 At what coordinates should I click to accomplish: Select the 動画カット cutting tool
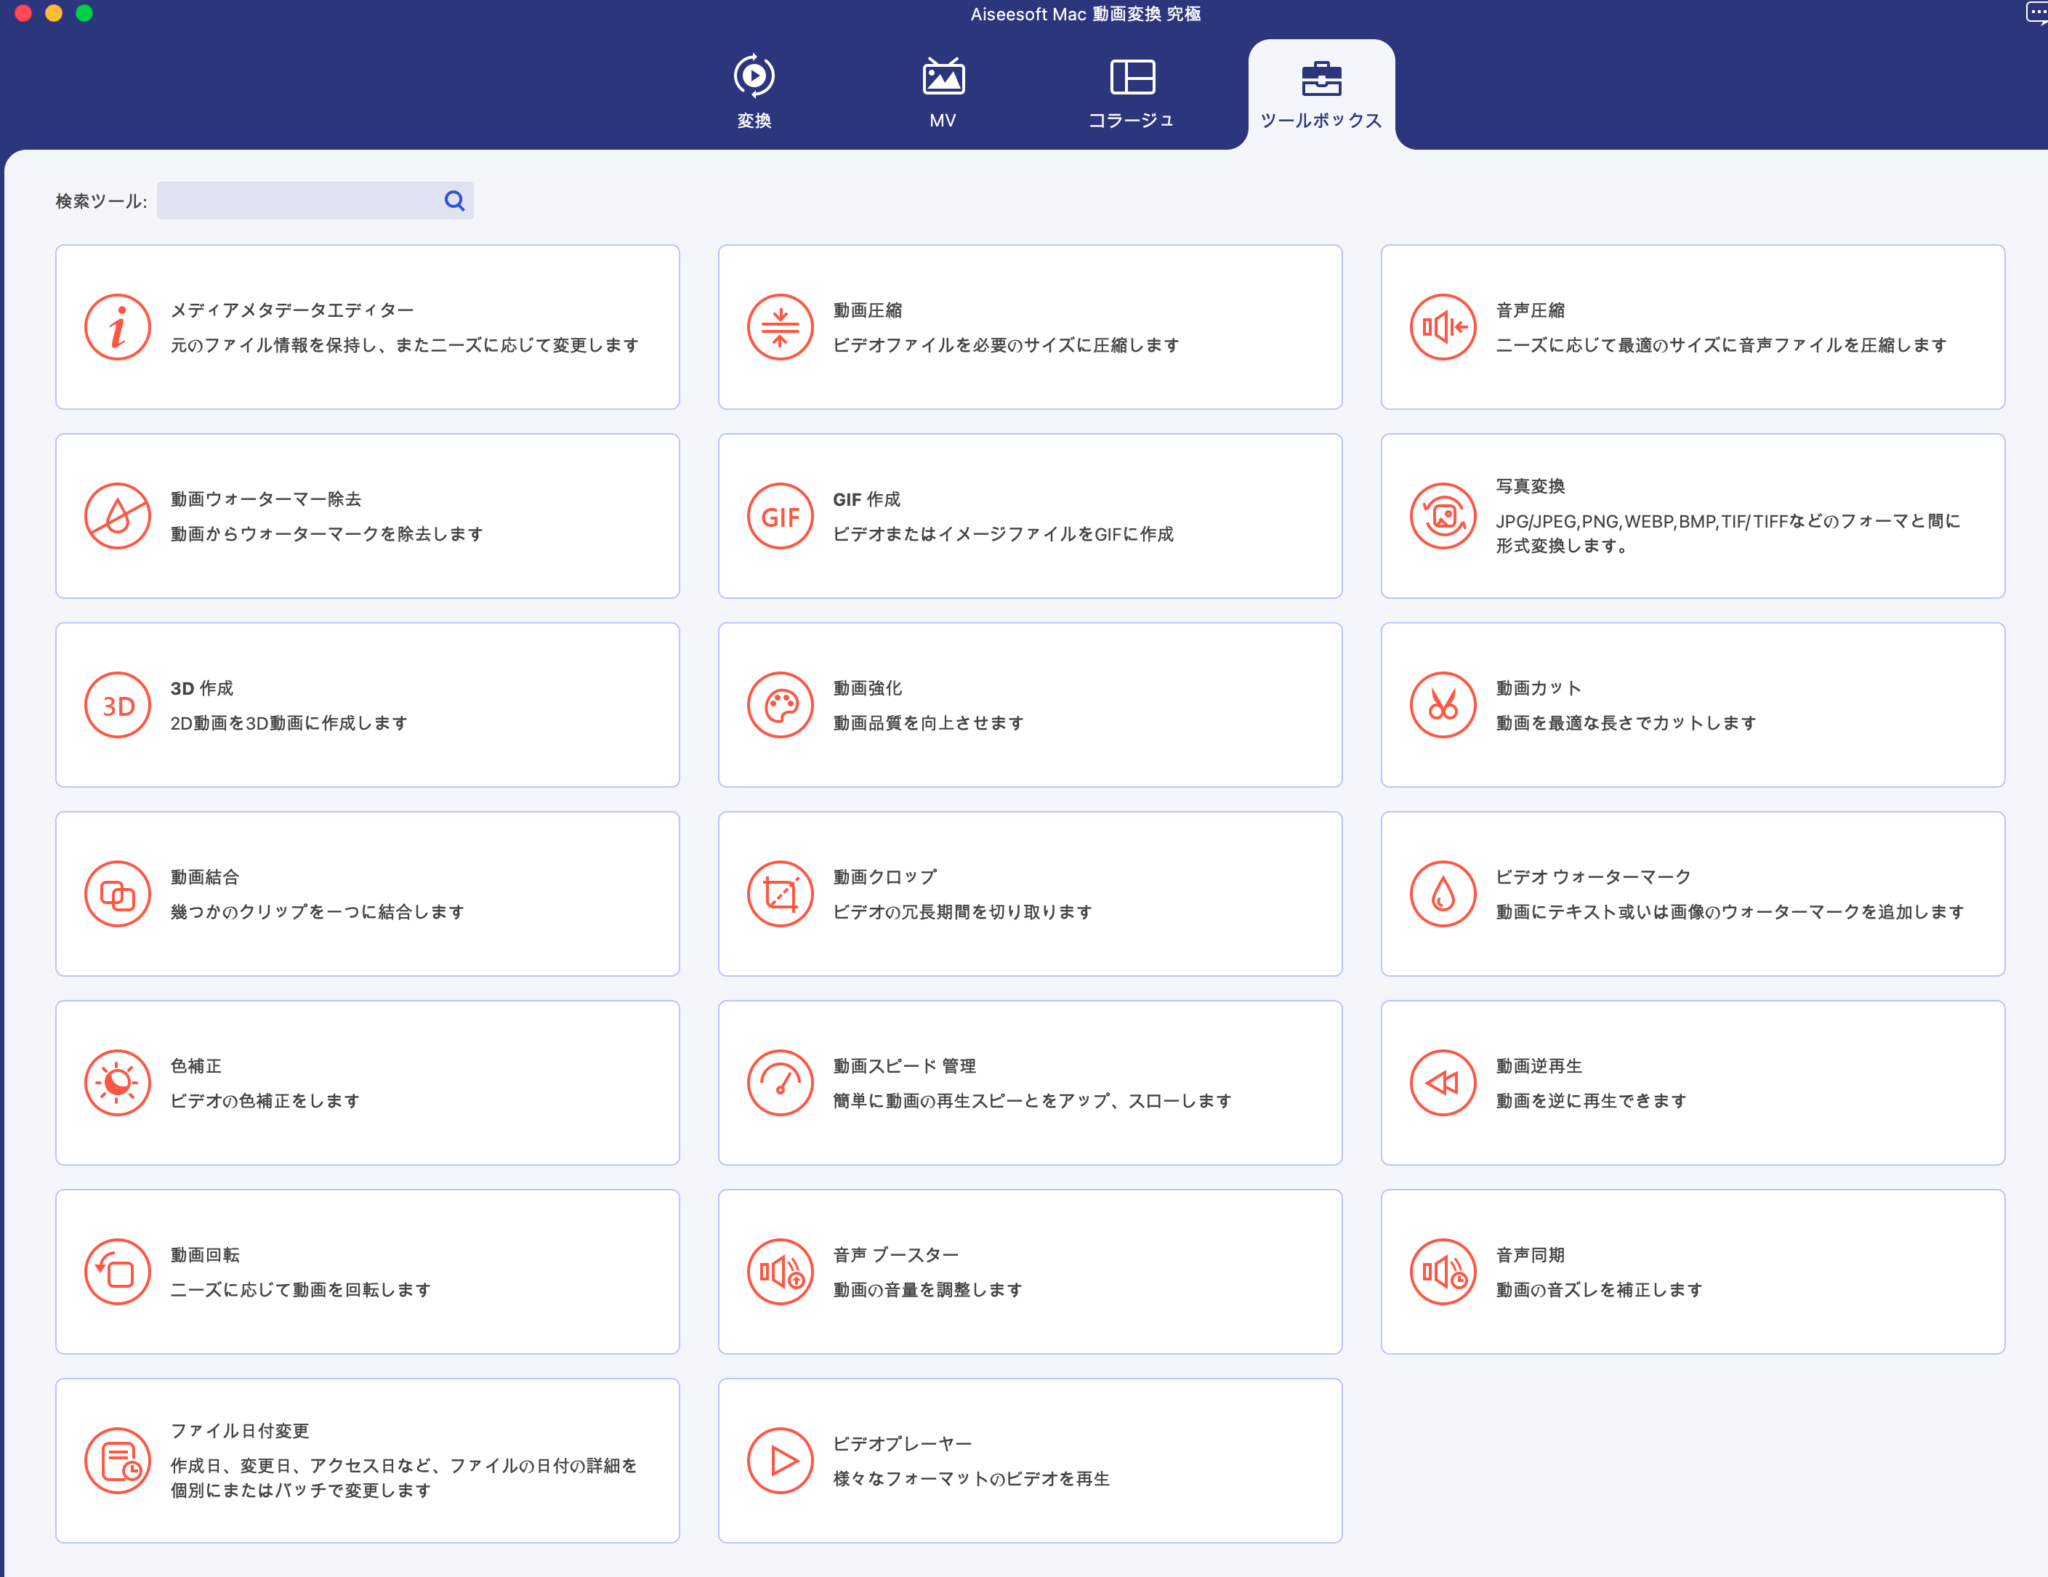click(1692, 704)
